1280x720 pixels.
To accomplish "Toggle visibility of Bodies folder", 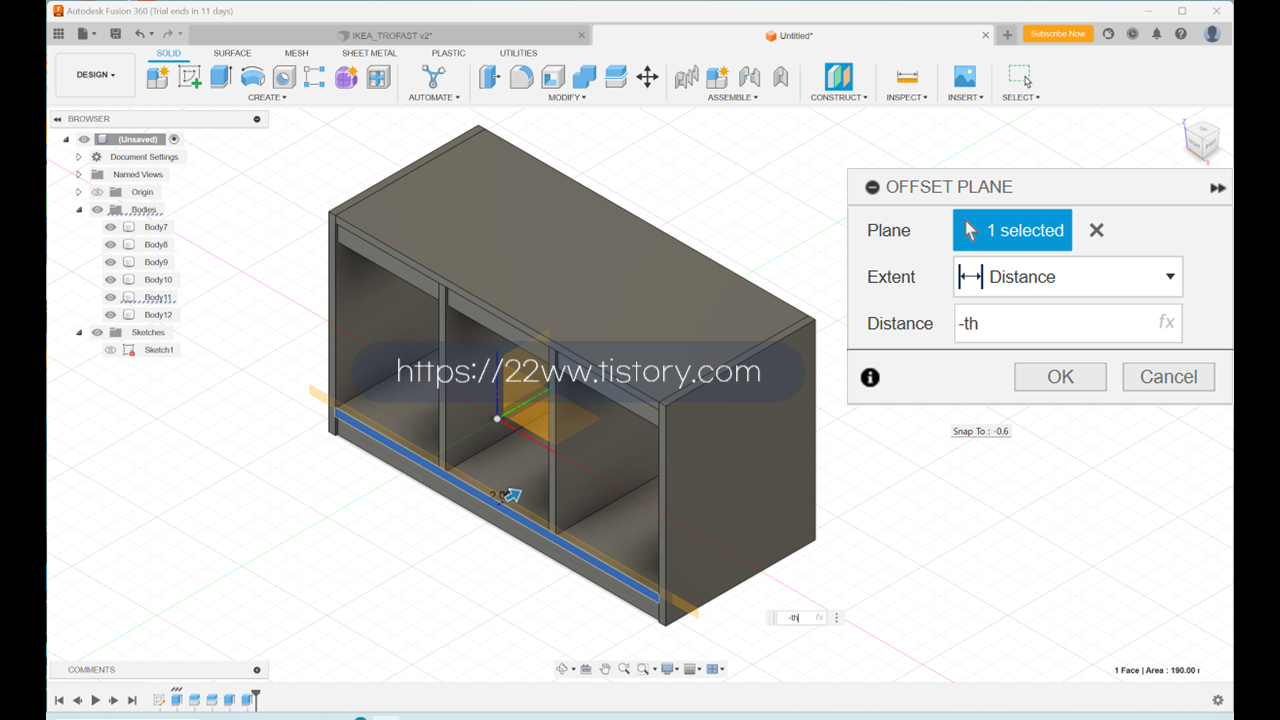I will pyautogui.click(x=97, y=210).
